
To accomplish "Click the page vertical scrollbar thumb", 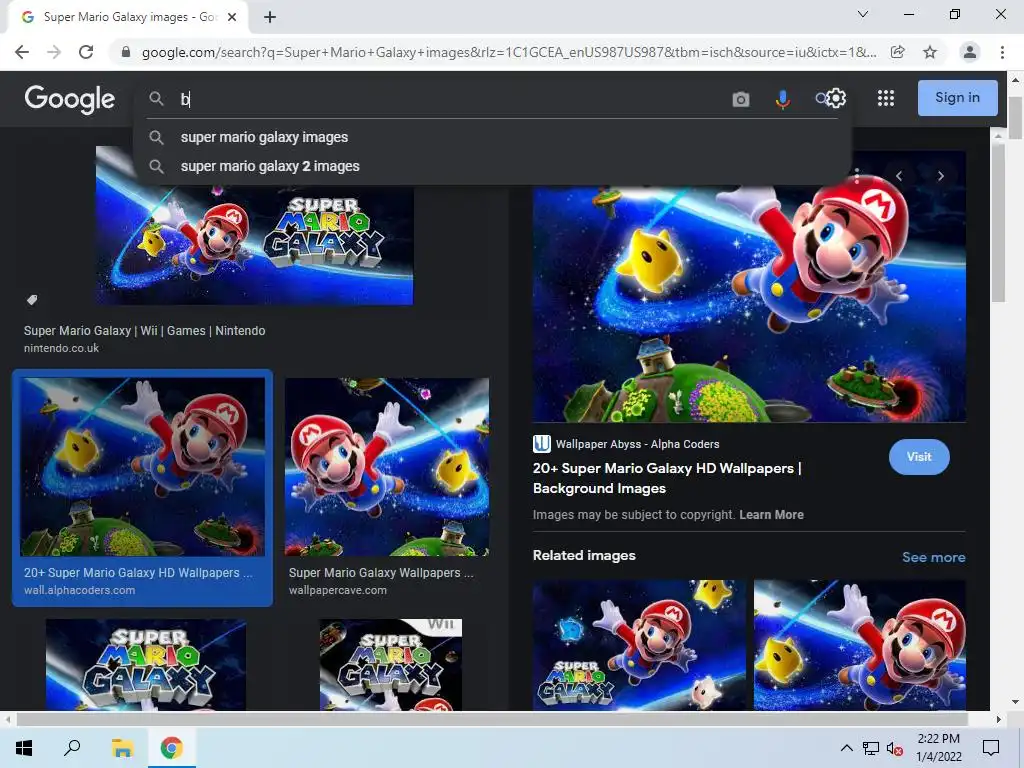I will tap(1015, 118).
